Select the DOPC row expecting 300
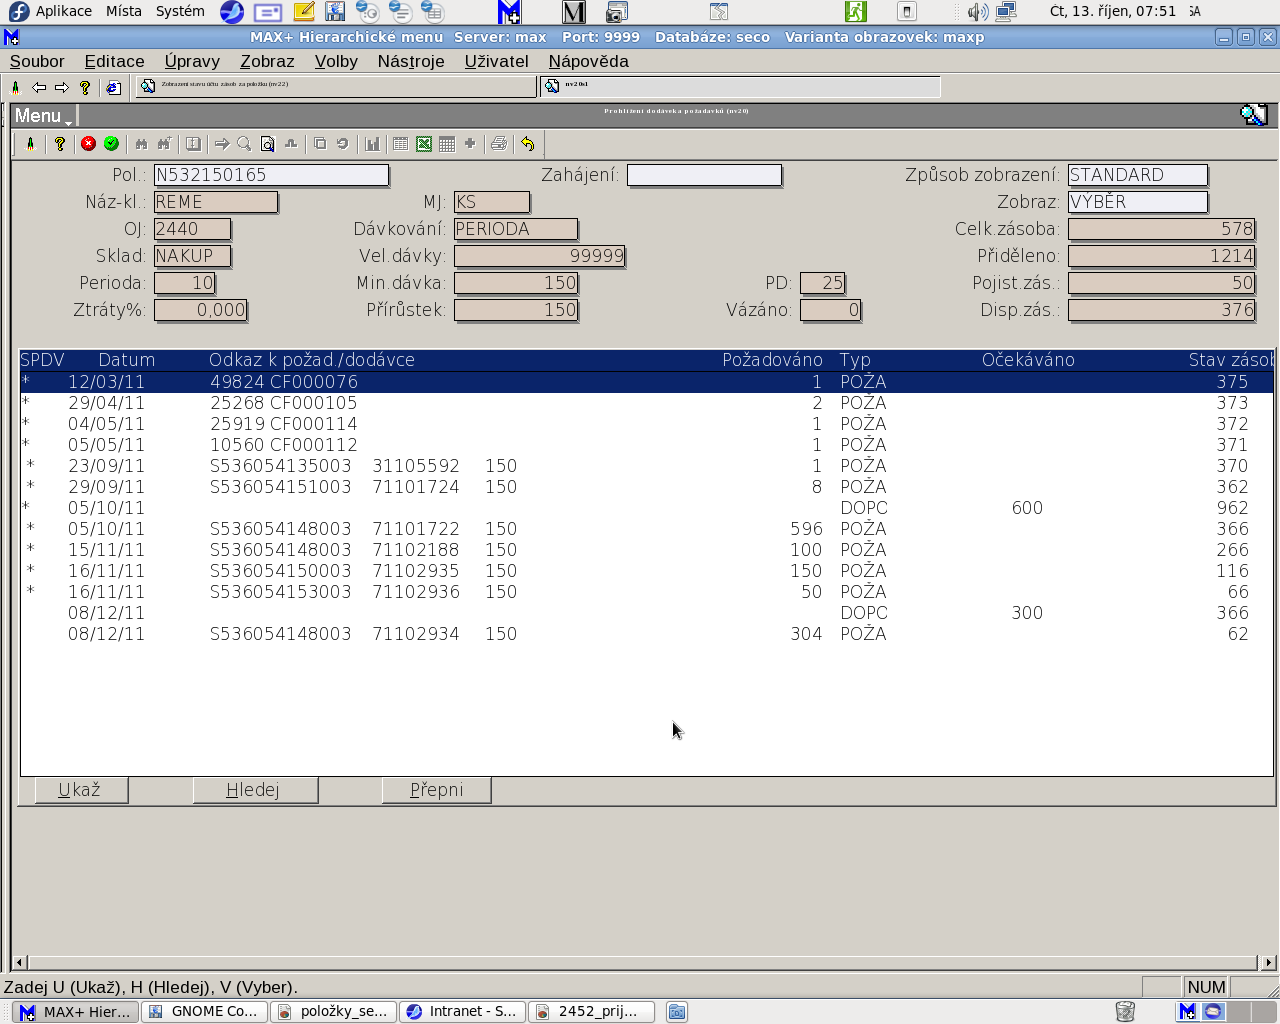Screen dimensions: 1280x1024 [646, 613]
